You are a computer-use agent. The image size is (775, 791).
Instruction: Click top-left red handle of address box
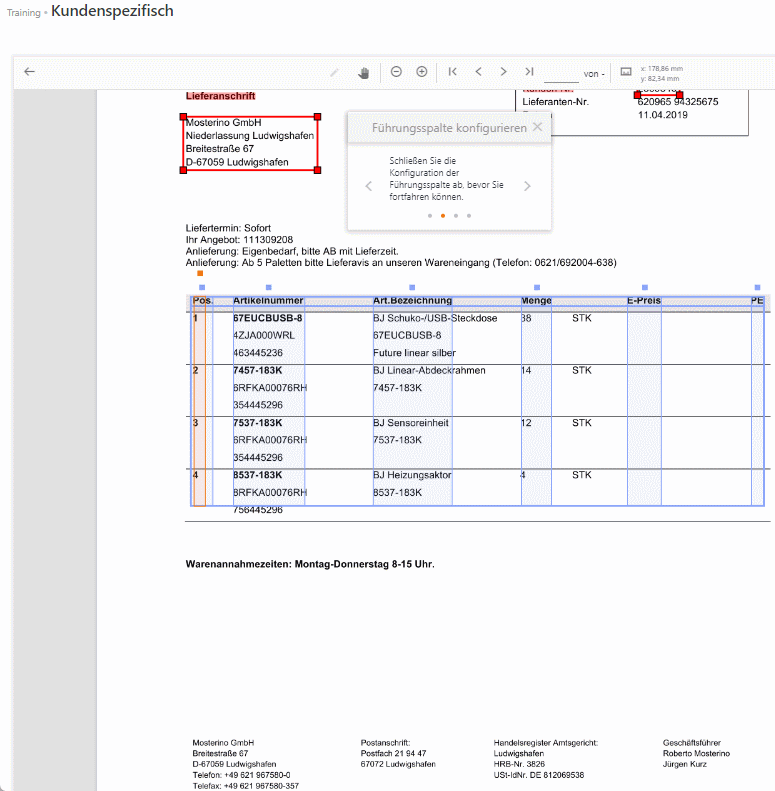pyautogui.click(x=183, y=117)
